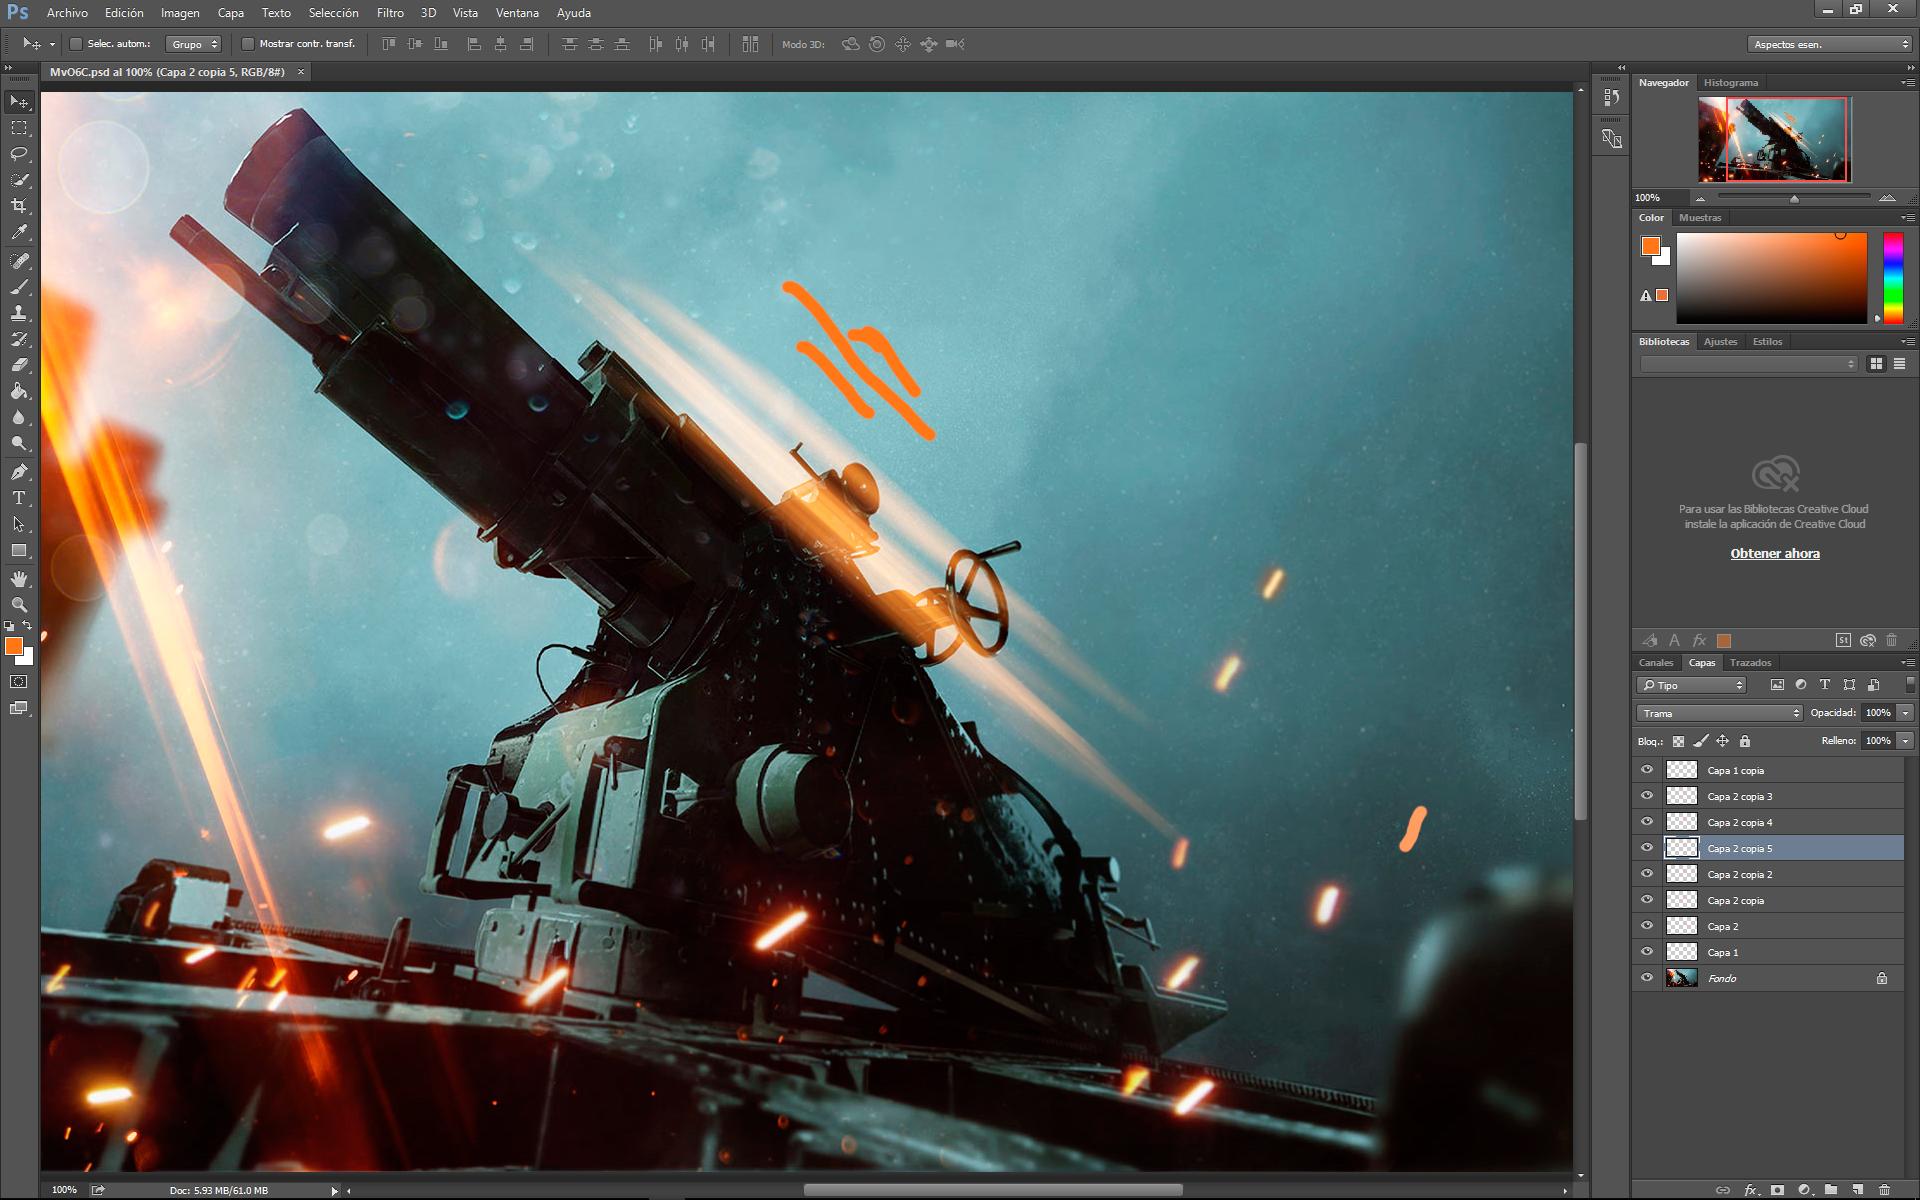Image resolution: width=1920 pixels, height=1200 pixels.
Task: Select the Clone Stamp tool
Action: (19, 313)
